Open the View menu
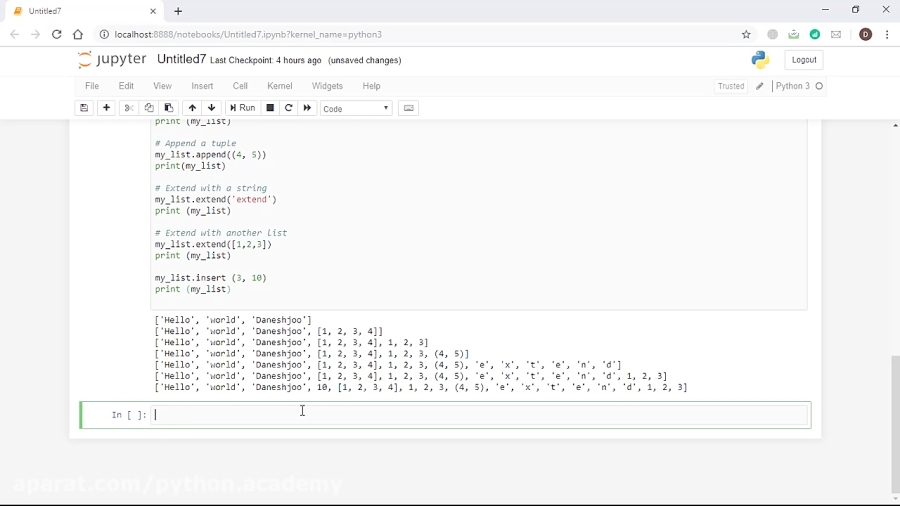The height and width of the screenshot is (506, 900). 162,86
